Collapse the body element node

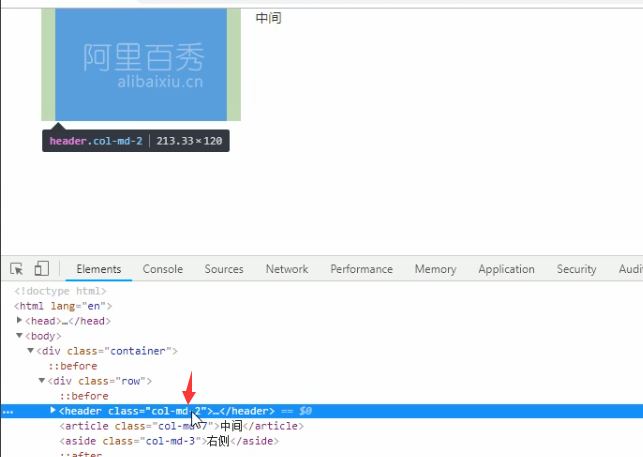click(19, 336)
